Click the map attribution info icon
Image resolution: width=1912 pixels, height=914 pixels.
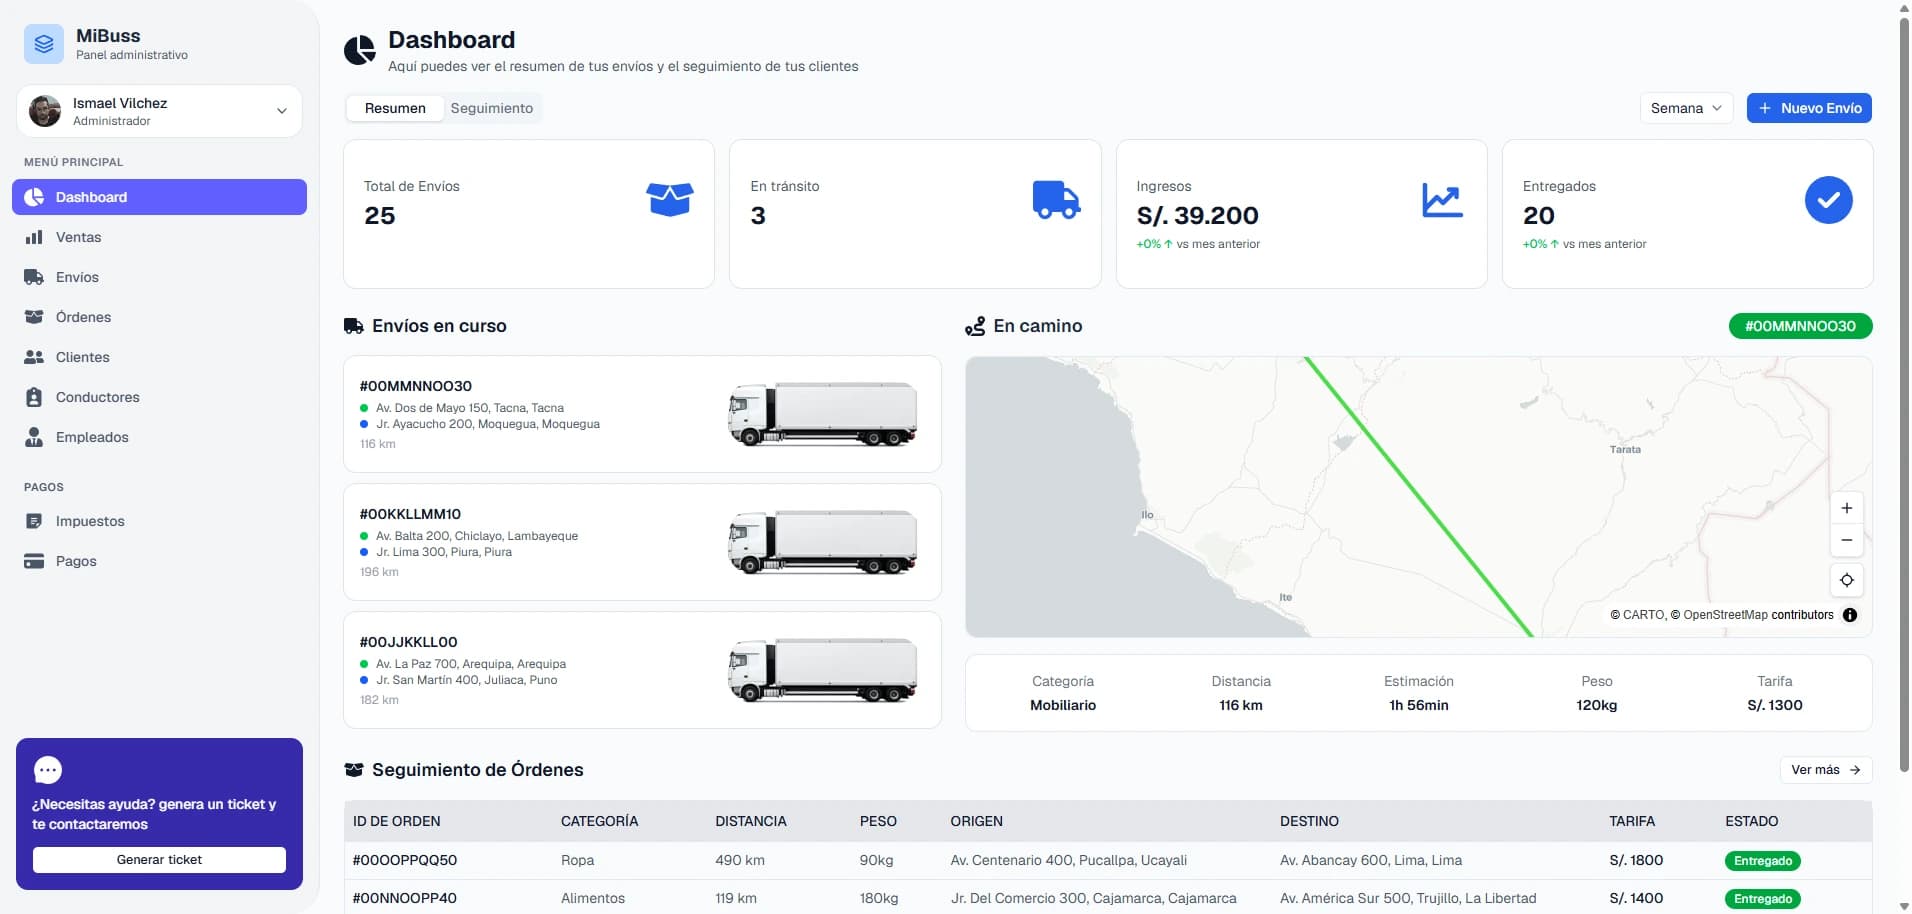[x=1850, y=615]
